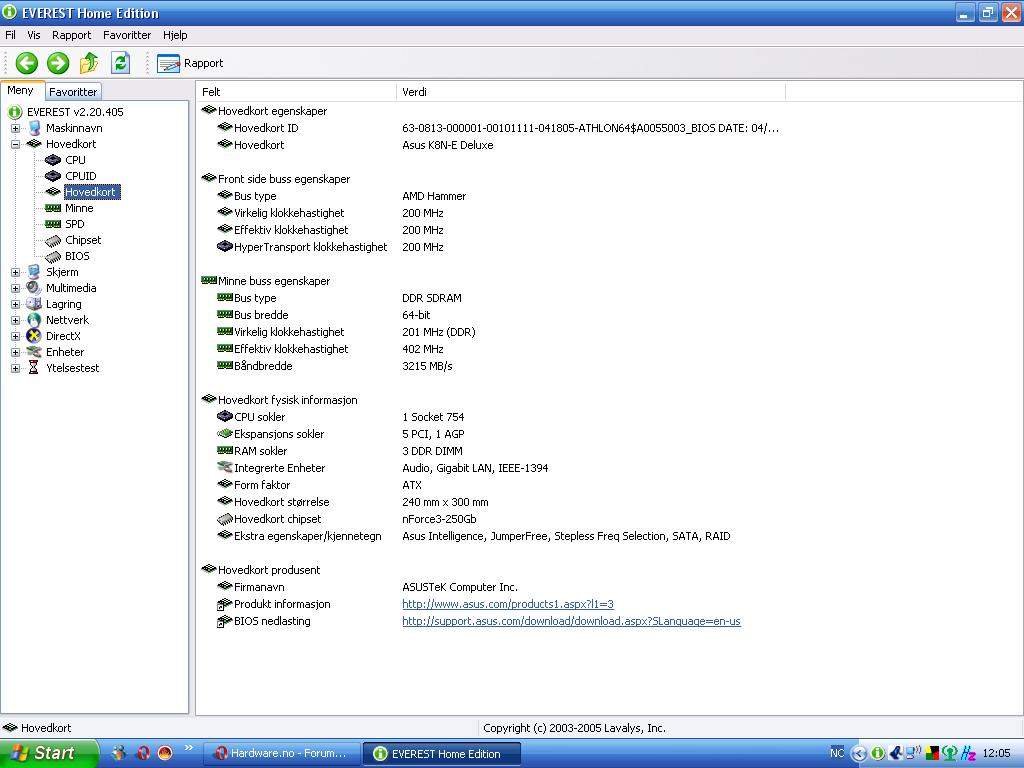Open the Windows Start menu
This screenshot has width=1024, height=768.
(x=48, y=753)
